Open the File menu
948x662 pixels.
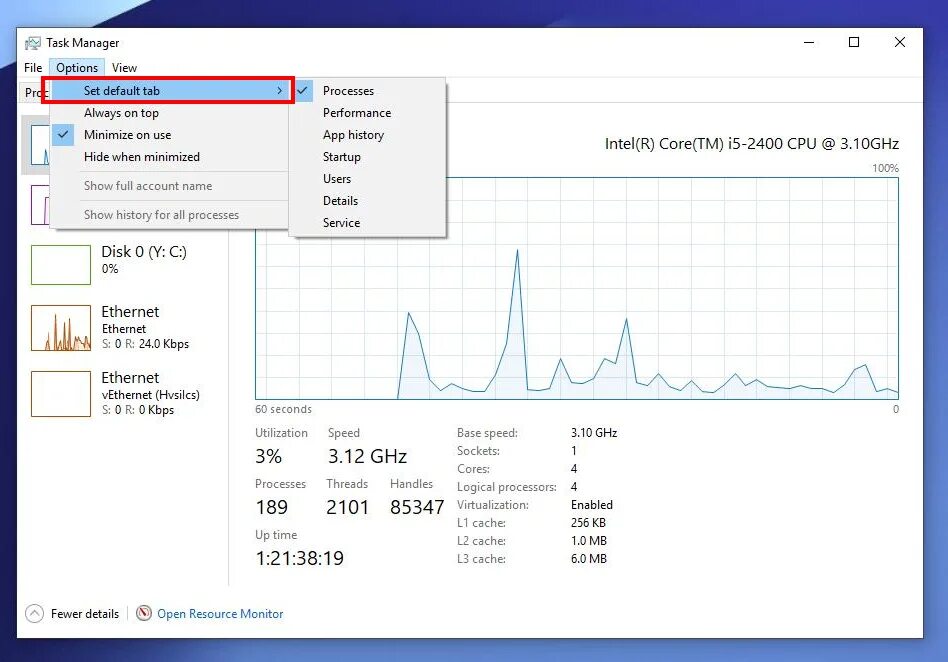(33, 68)
